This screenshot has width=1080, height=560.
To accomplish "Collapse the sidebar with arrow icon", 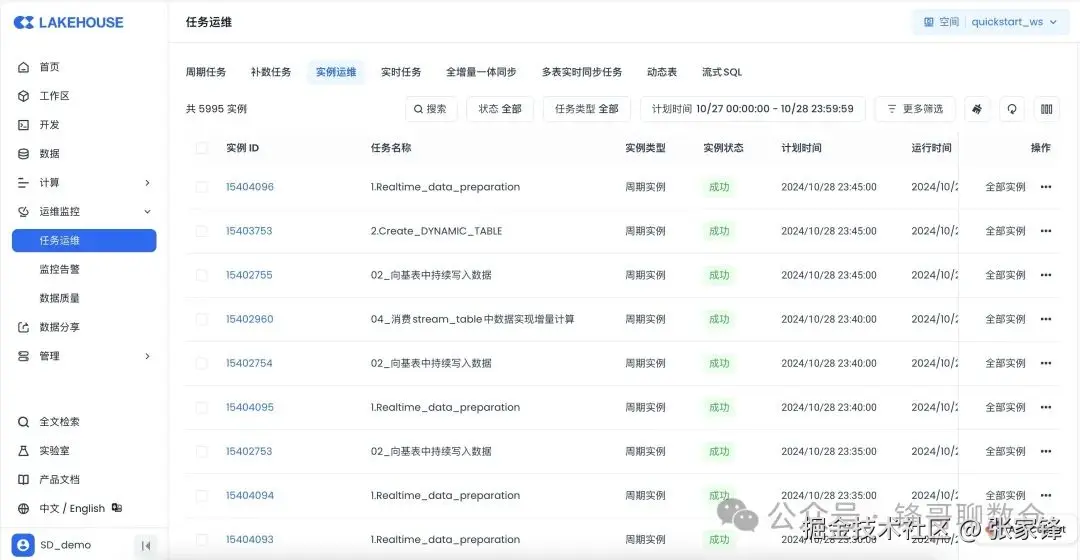I will [145, 546].
